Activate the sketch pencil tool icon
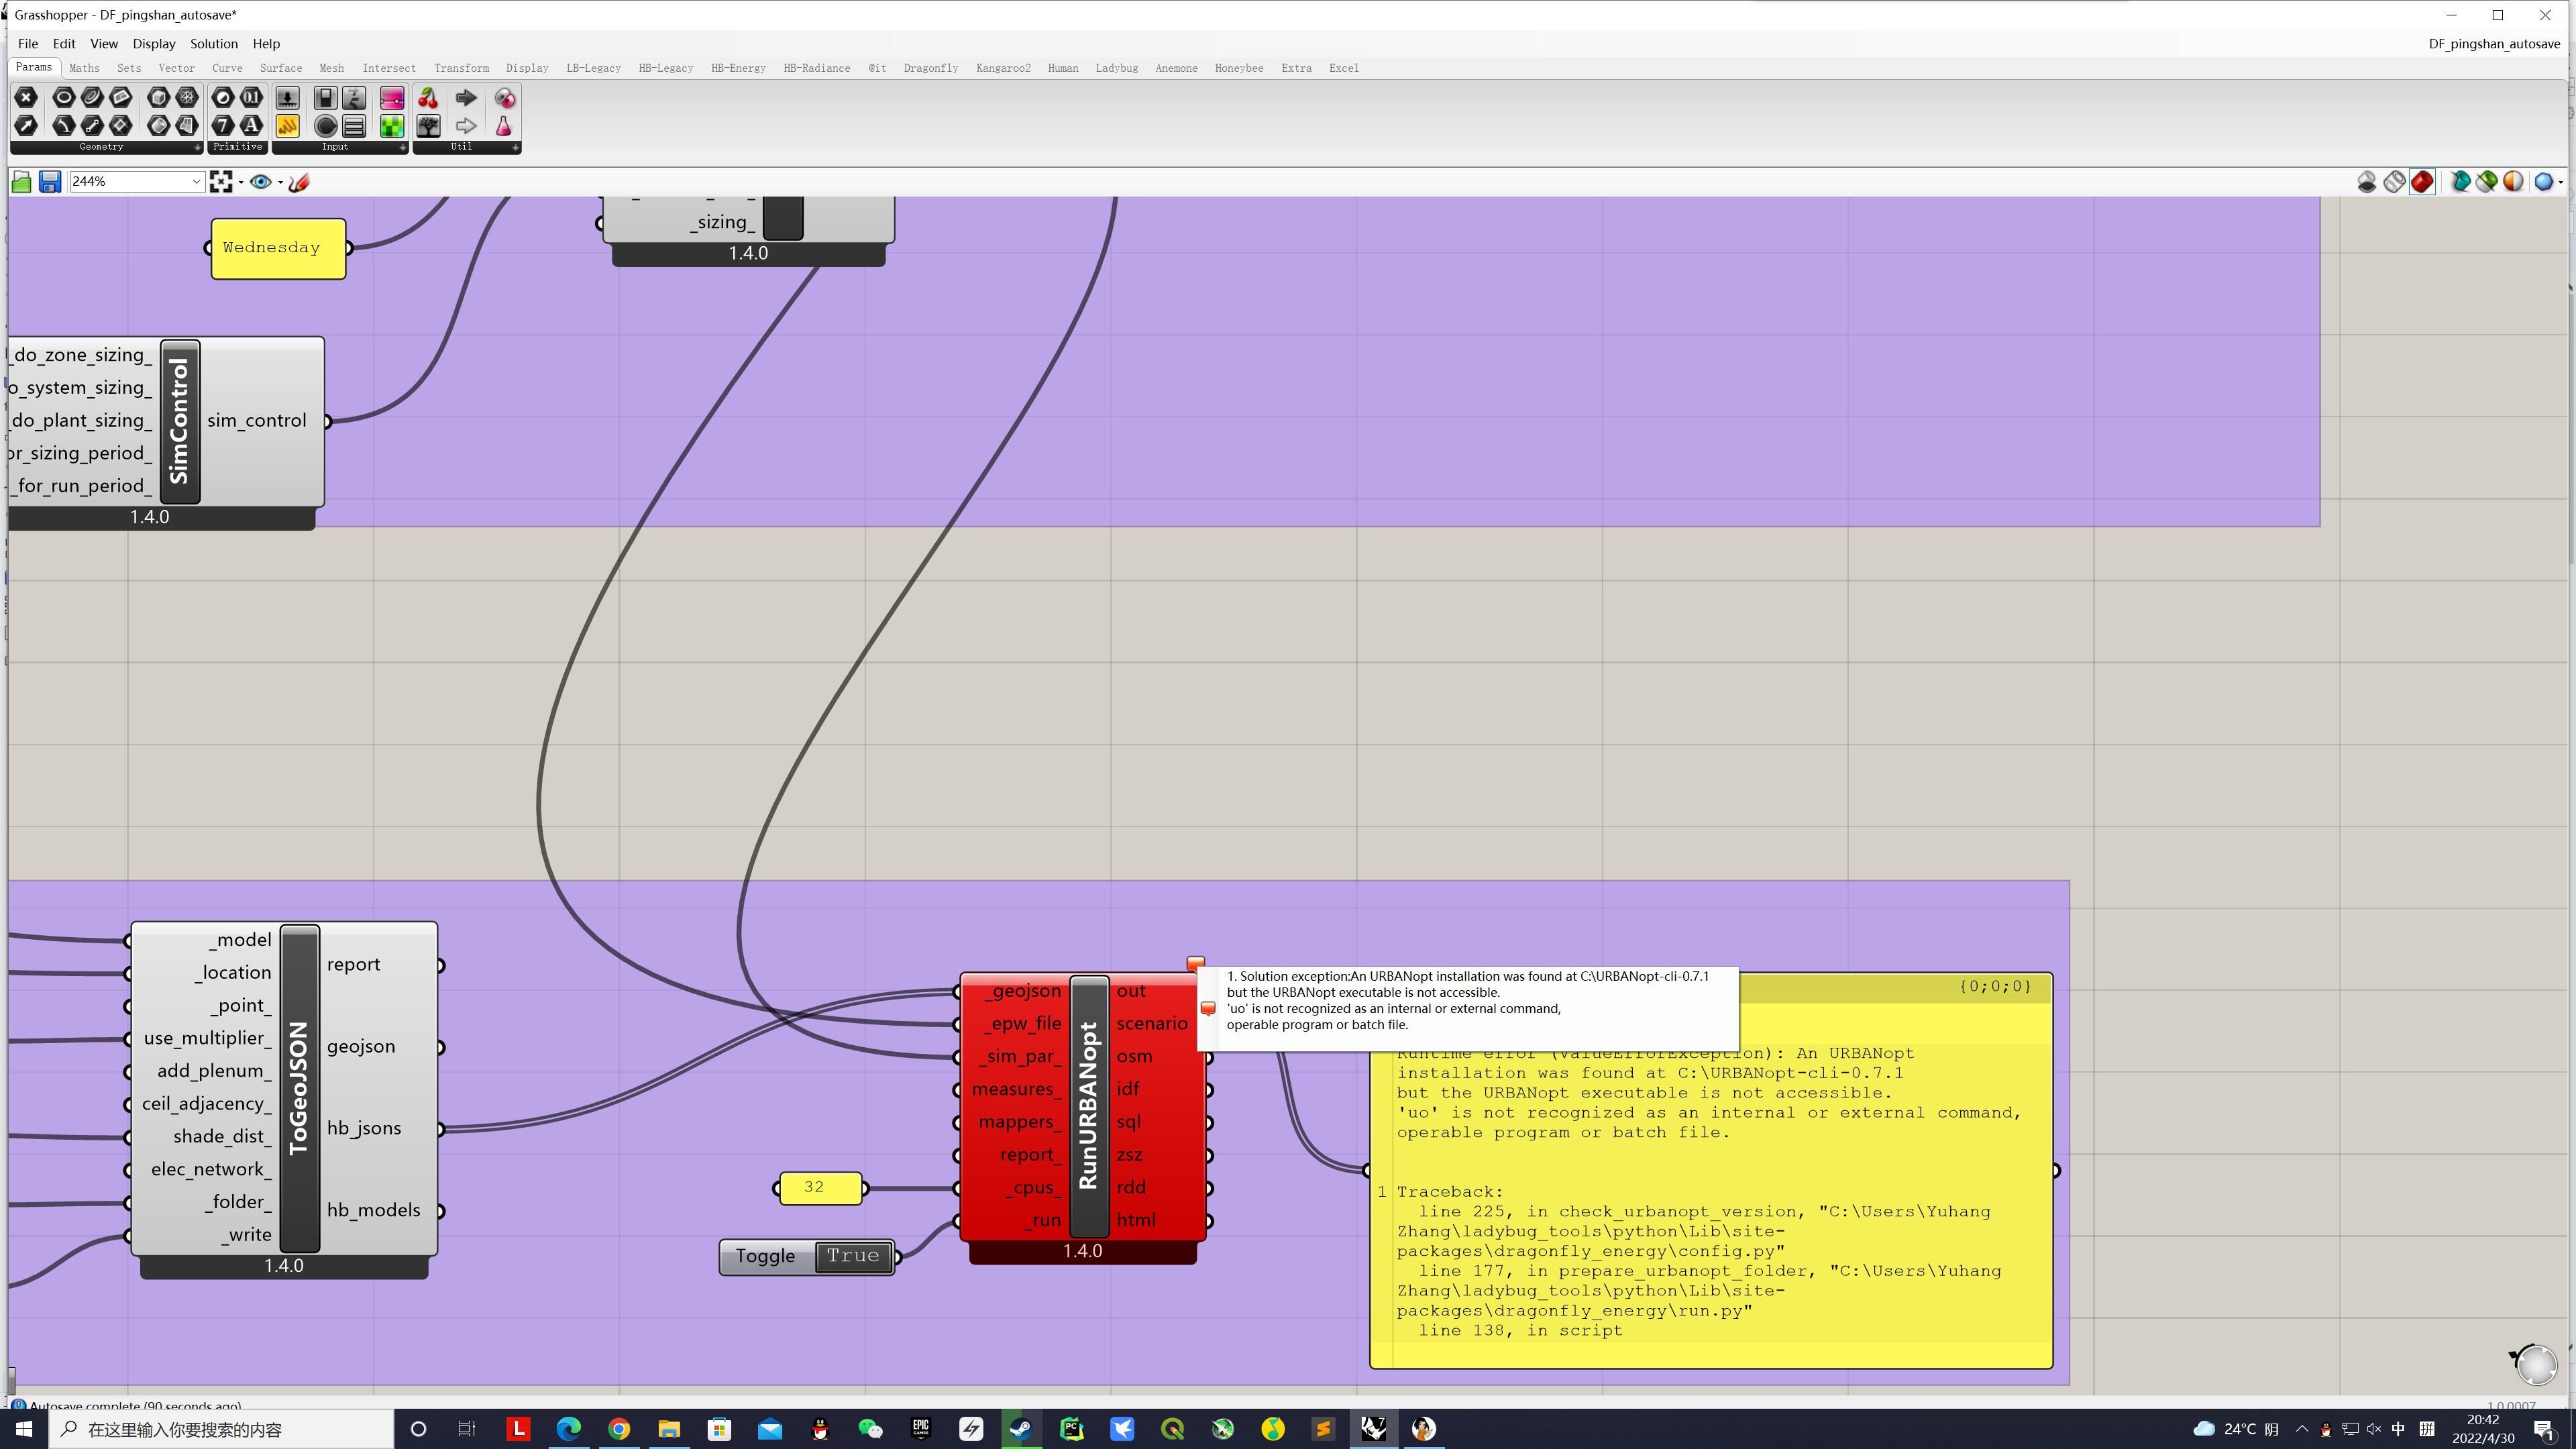Image resolution: width=2576 pixels, height=1449 pixels. pyautogui.click(x=299, y=181)
